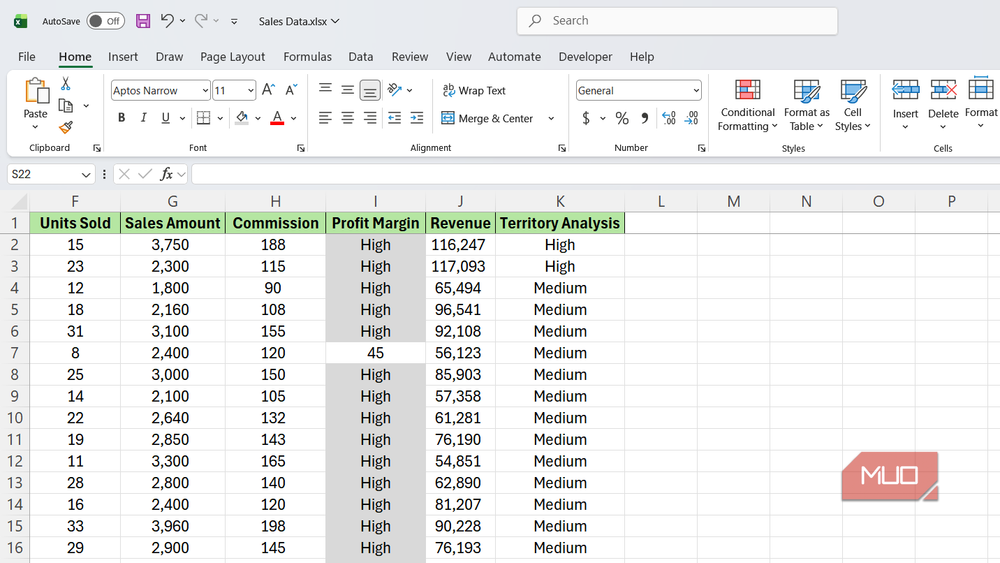Switch to the Insert tab
Image resolution: width=1000 pixels, height=563 pixels.
click(123, 57)
